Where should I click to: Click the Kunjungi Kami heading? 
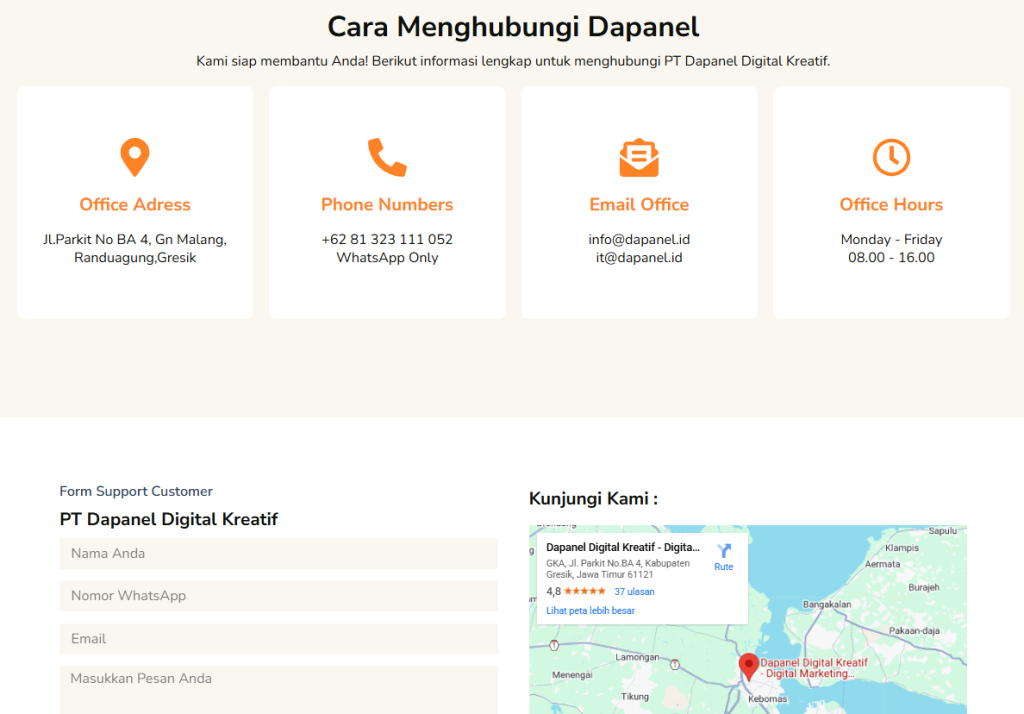[593, 498]
